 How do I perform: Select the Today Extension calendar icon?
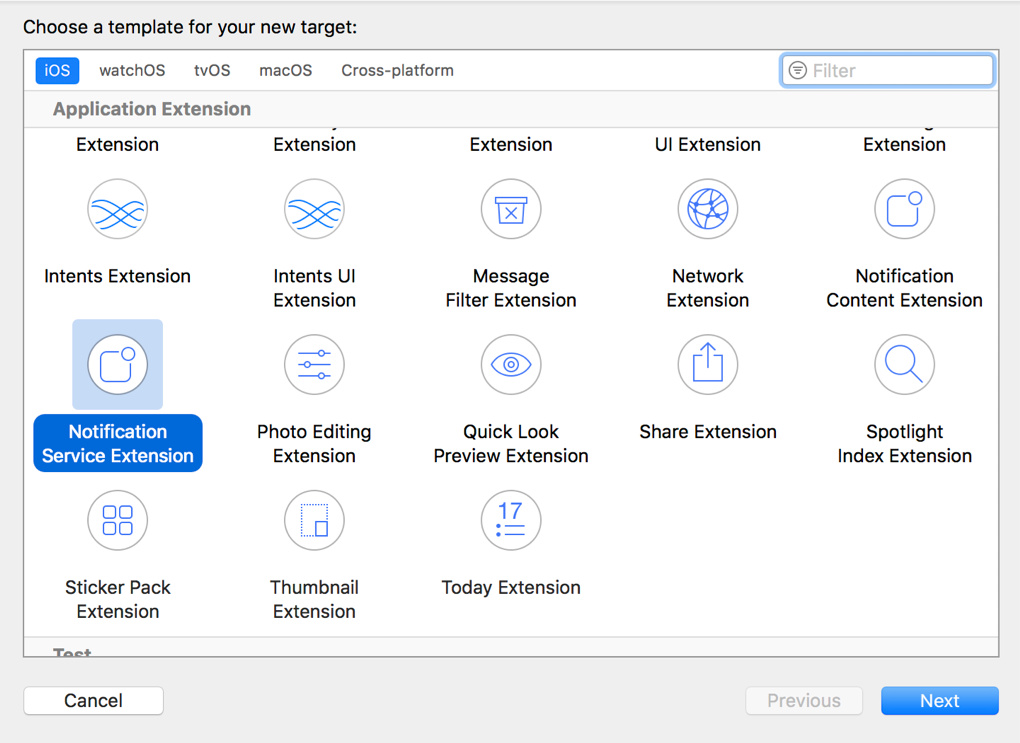[511, 521]
